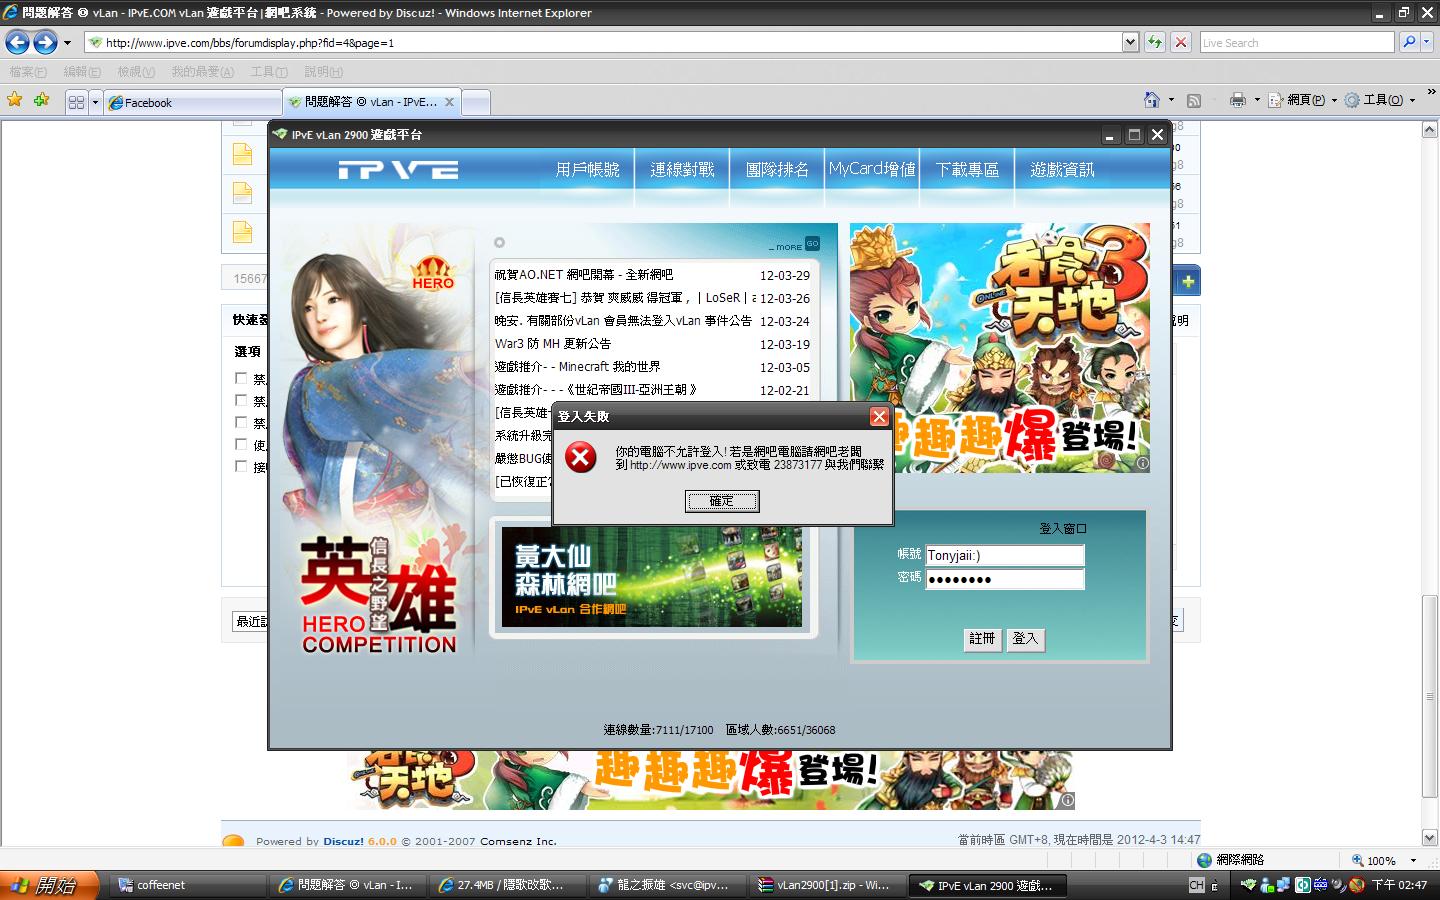Switch to the Facebook browser tab
Image resolution: width=1440 pixels, height=900 pixels.
[193, 102]
